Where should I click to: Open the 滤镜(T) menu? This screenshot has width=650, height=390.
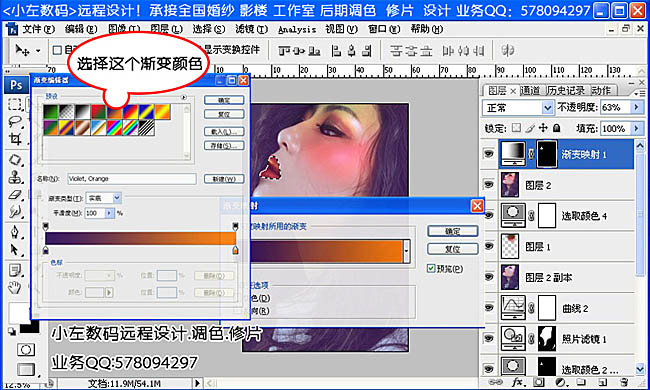point(251,29)
